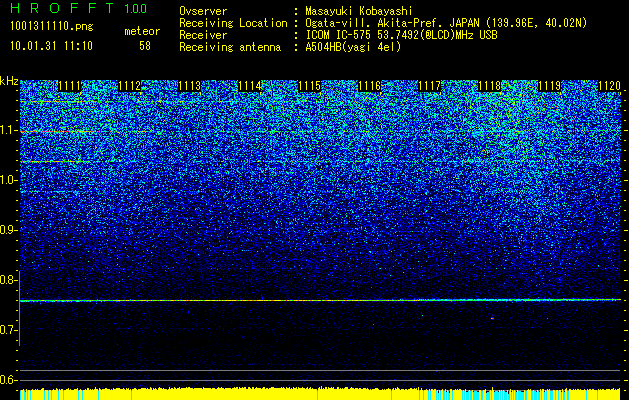The height and width of the screenshot is (400, 629).
Task: Click the filename 1001311110.png
Action: click(x=52, y=27)
